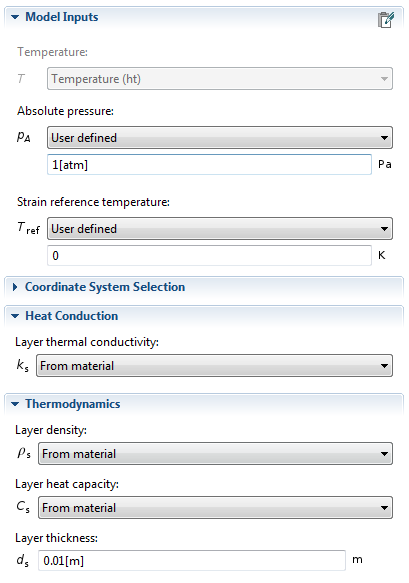Open the Layer density dropdown

tap(215, 454)
